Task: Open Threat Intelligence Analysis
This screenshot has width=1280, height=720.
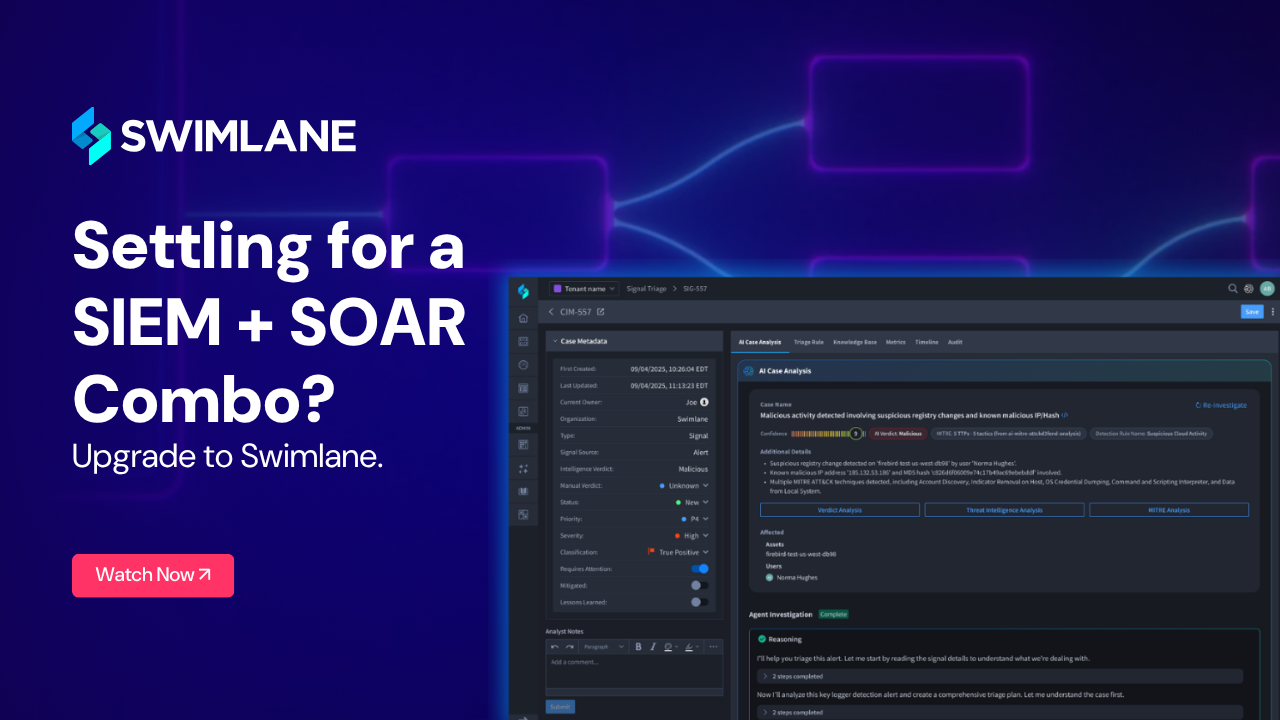Action: tap(1004, 510)
